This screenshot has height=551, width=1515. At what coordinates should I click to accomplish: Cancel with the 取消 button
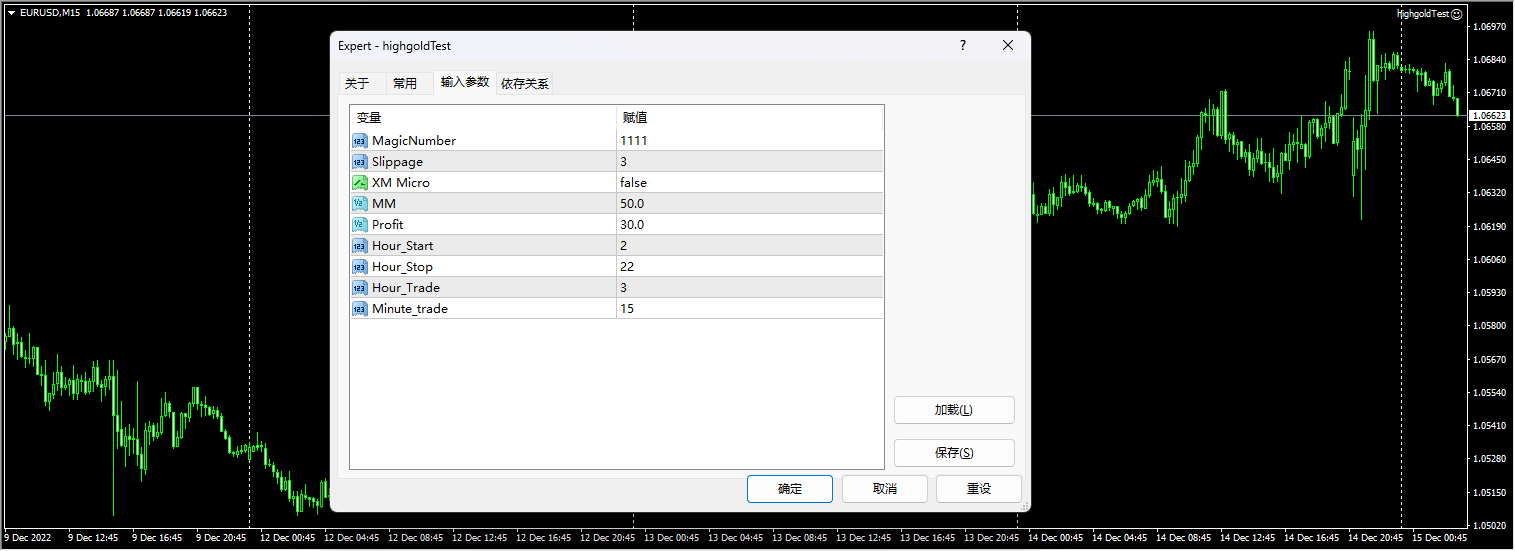[x=885, y=489]
